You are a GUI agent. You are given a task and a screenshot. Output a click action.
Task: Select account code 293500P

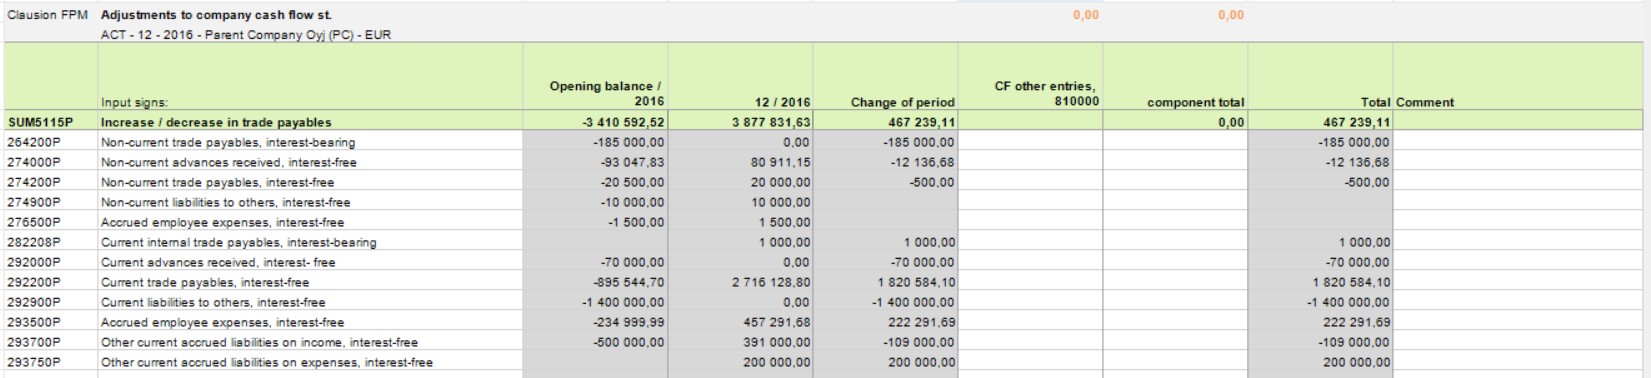pos(34,322)
